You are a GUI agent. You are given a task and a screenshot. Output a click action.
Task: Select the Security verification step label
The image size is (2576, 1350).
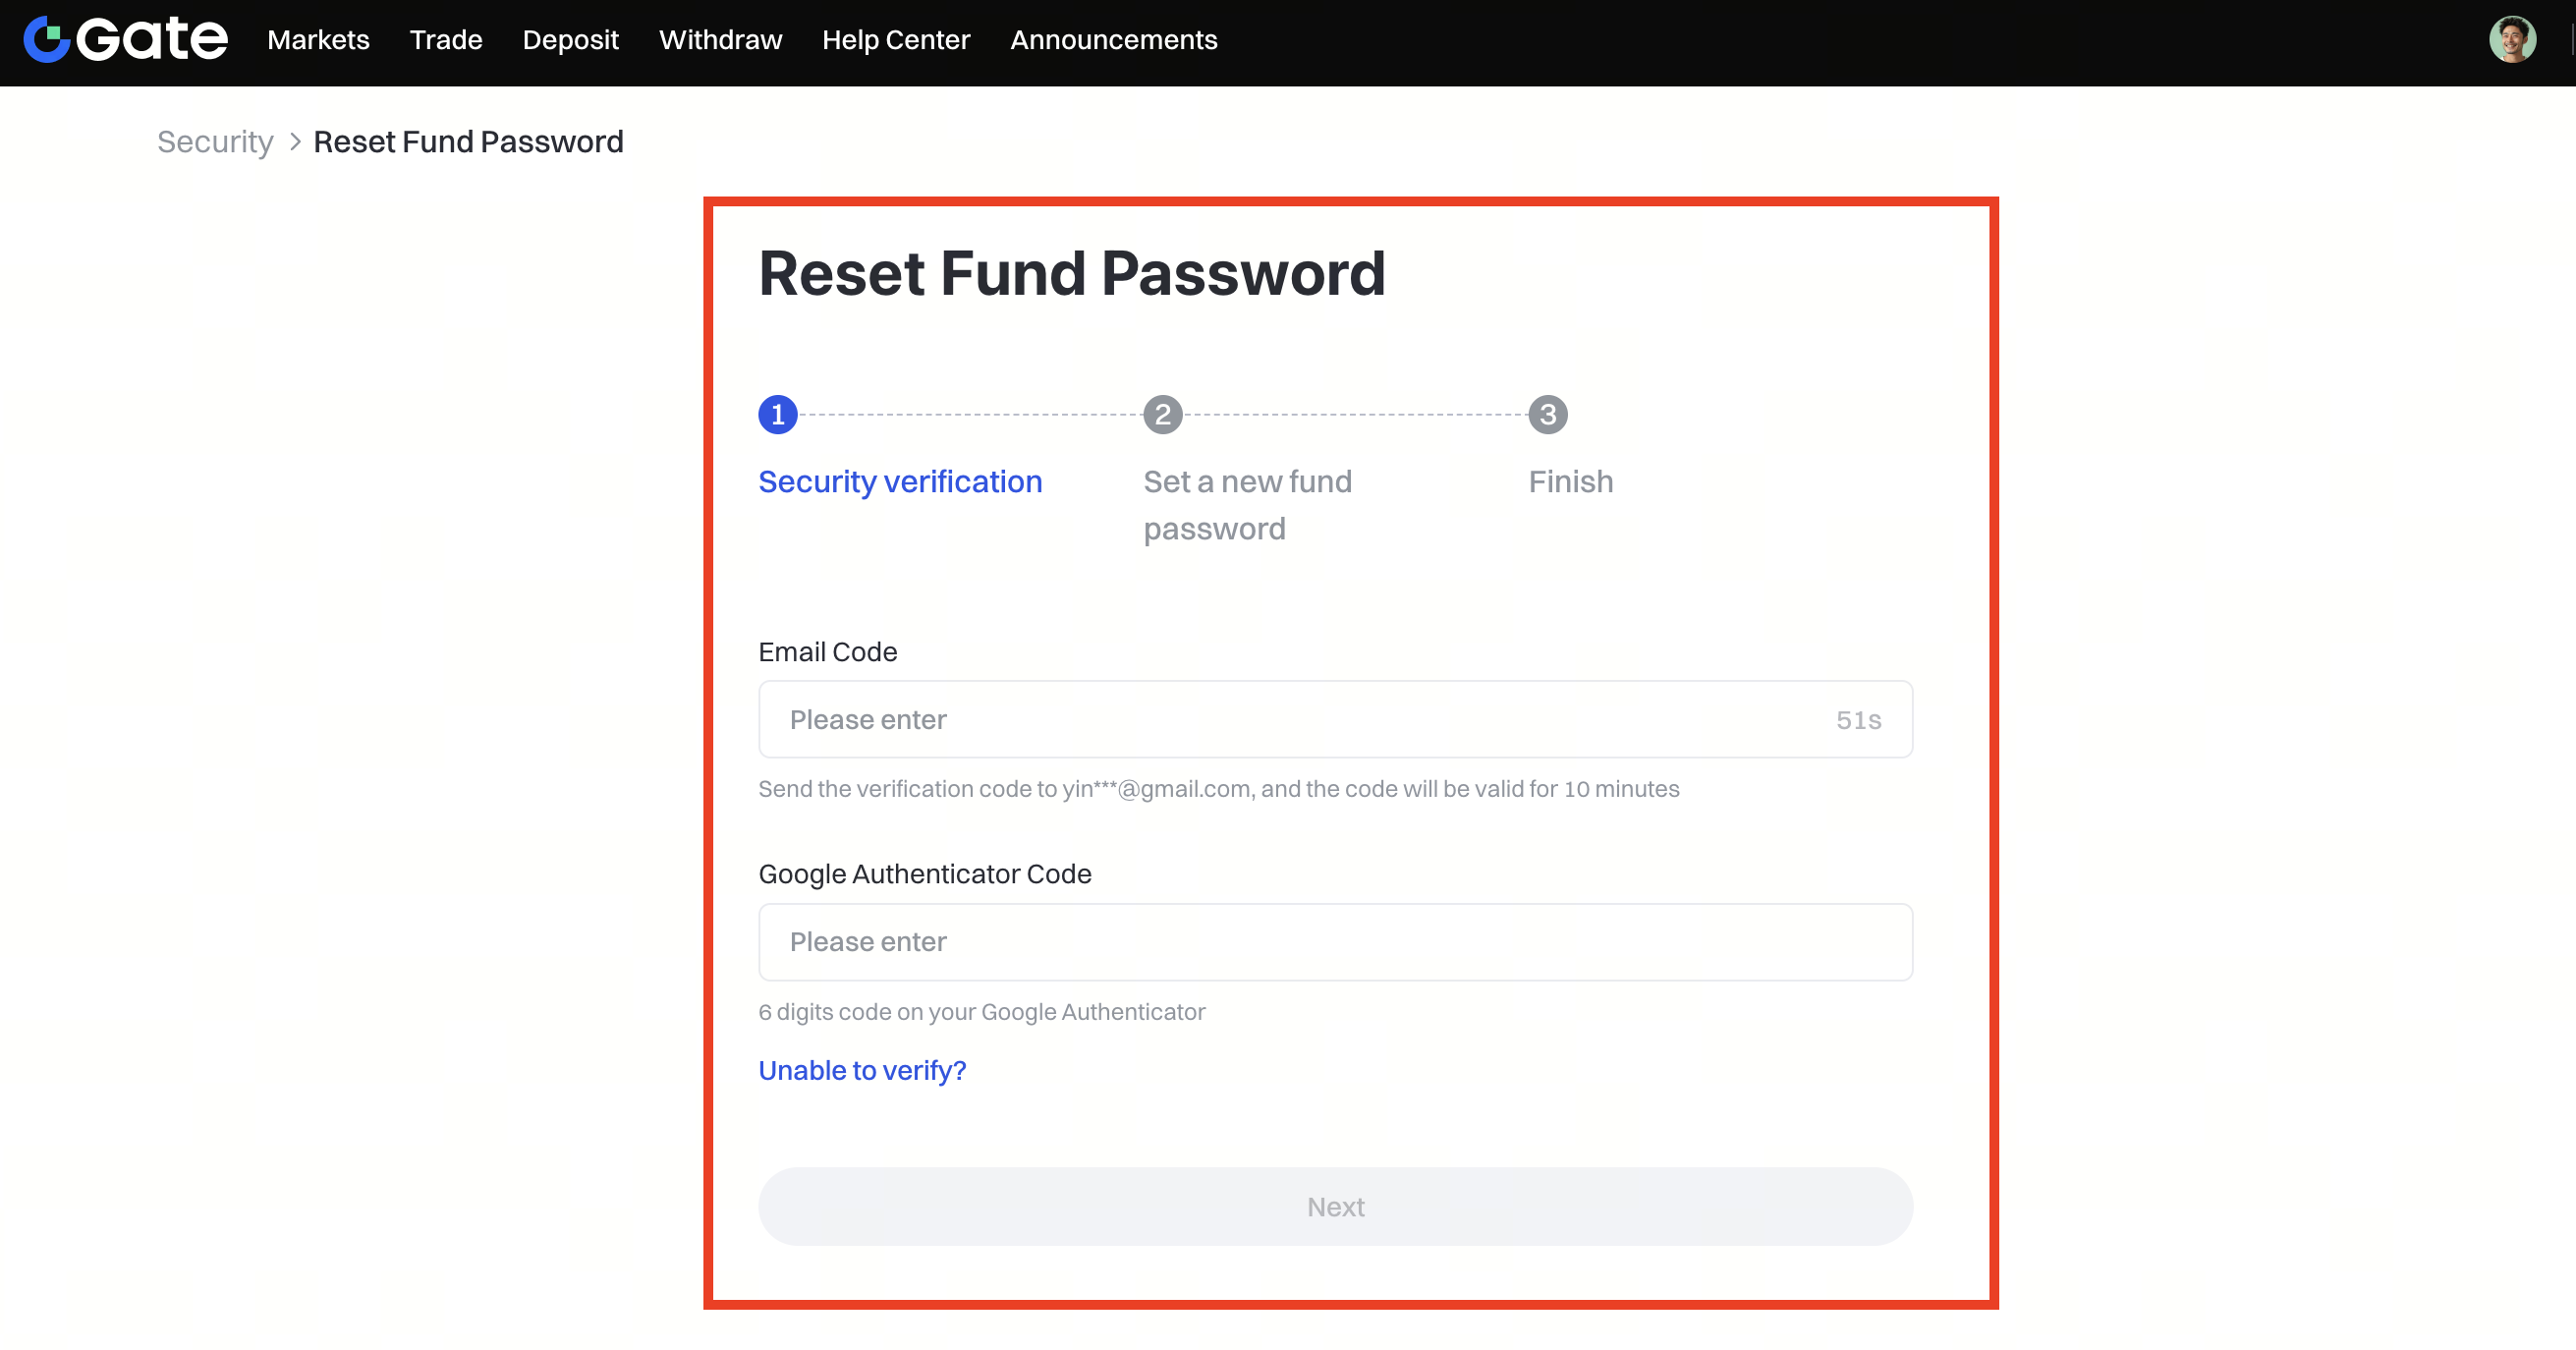[900, 482]
